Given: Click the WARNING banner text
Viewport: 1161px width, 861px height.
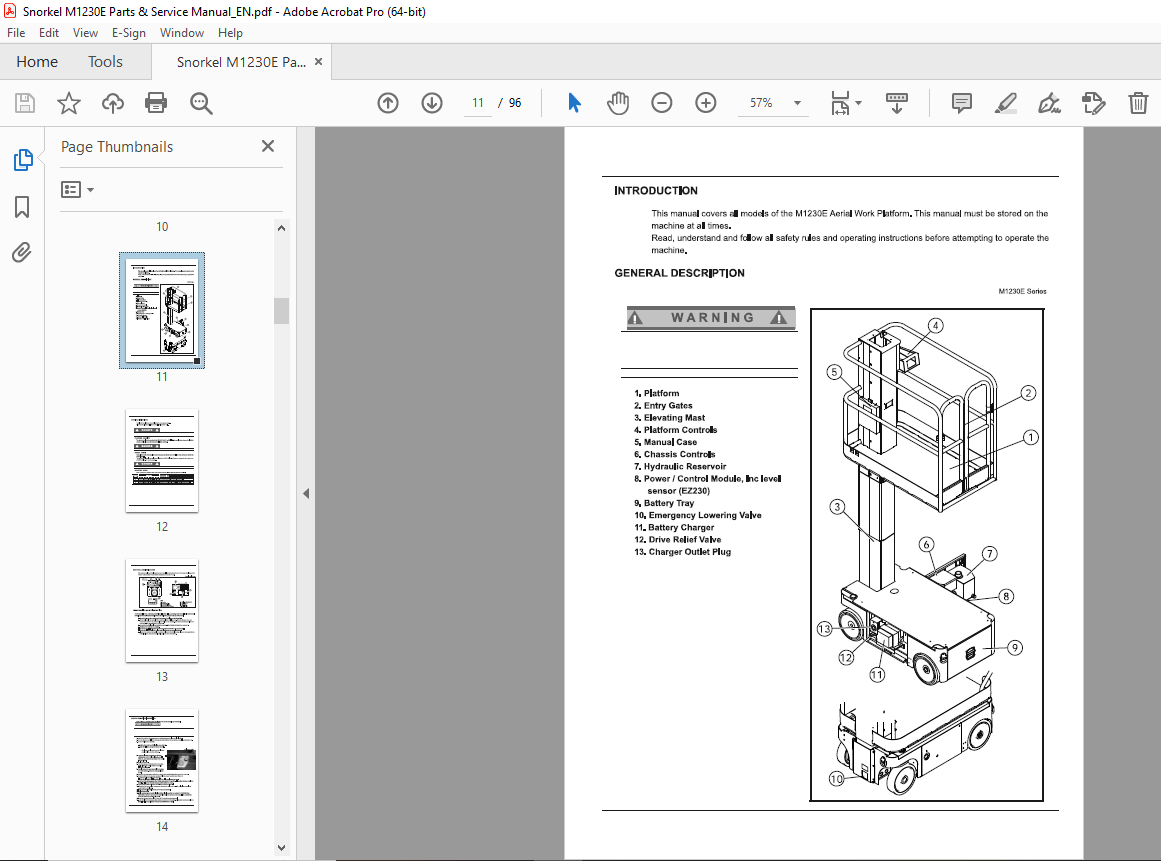Looking at the screenshot, I should point(712,318).
